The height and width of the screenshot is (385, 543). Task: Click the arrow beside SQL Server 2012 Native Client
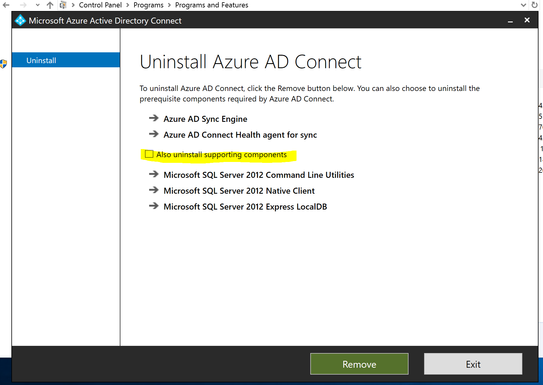click(153, 190)
